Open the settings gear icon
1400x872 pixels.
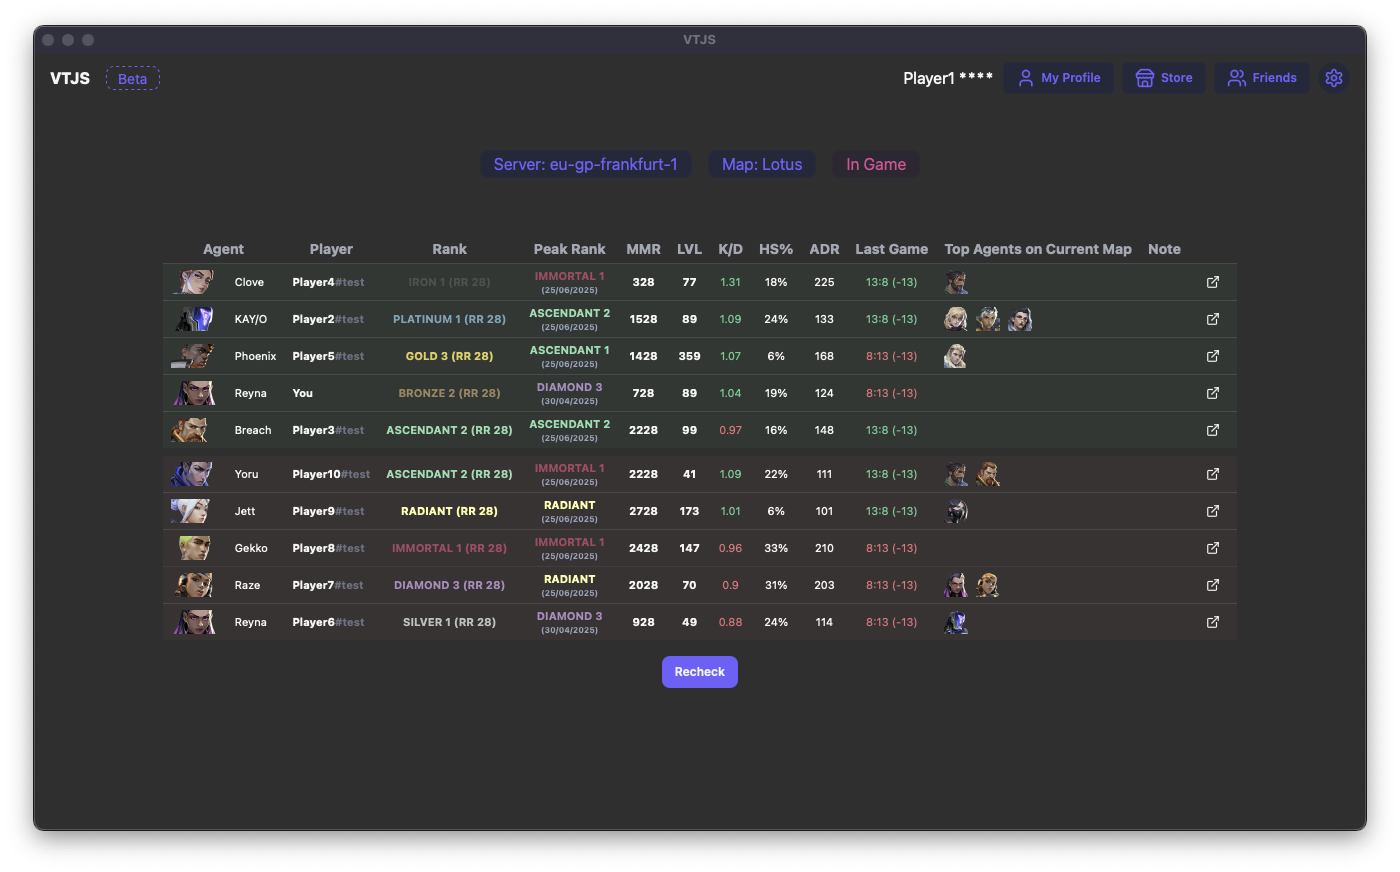pyautogui.click(x=1333, y=78)
